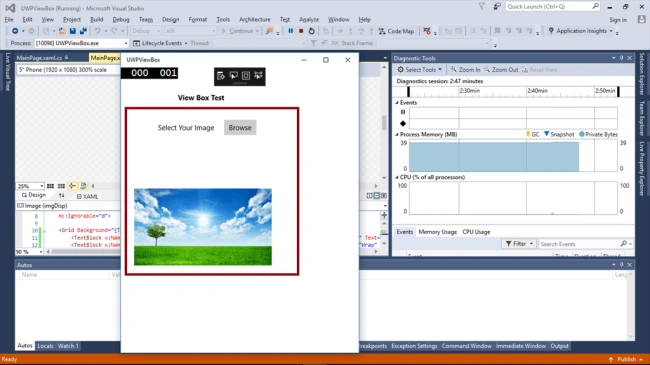Click the track focused element in-app icon
The image size is (650, 365).
258,75
